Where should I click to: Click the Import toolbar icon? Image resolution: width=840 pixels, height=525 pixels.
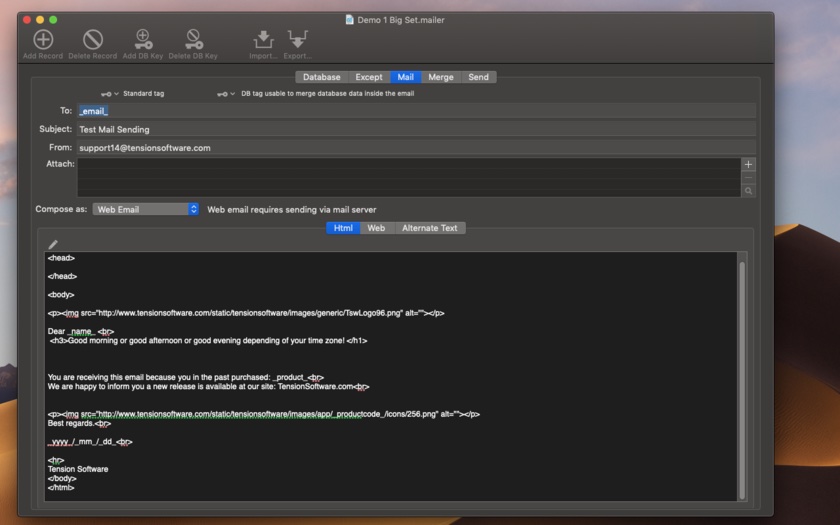pyautogui.click(x=263, y=40)
